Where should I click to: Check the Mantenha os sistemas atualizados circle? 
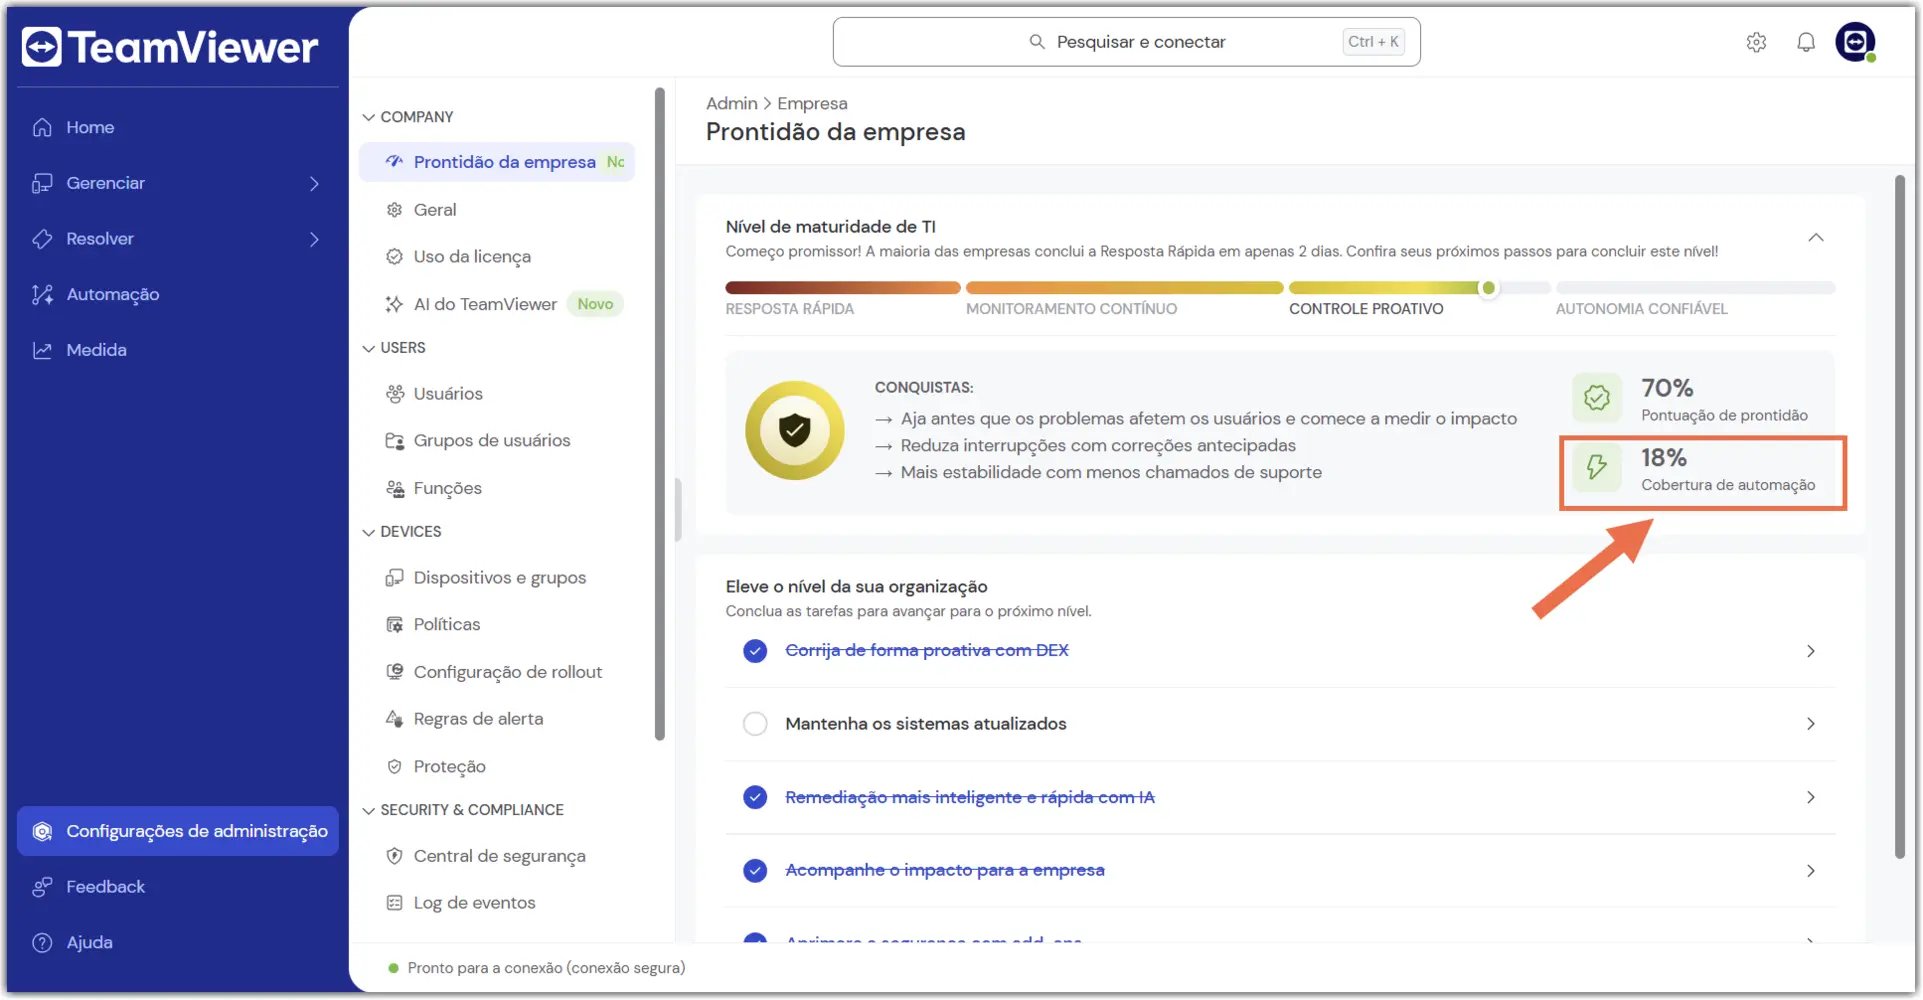[x=755, y=724]
